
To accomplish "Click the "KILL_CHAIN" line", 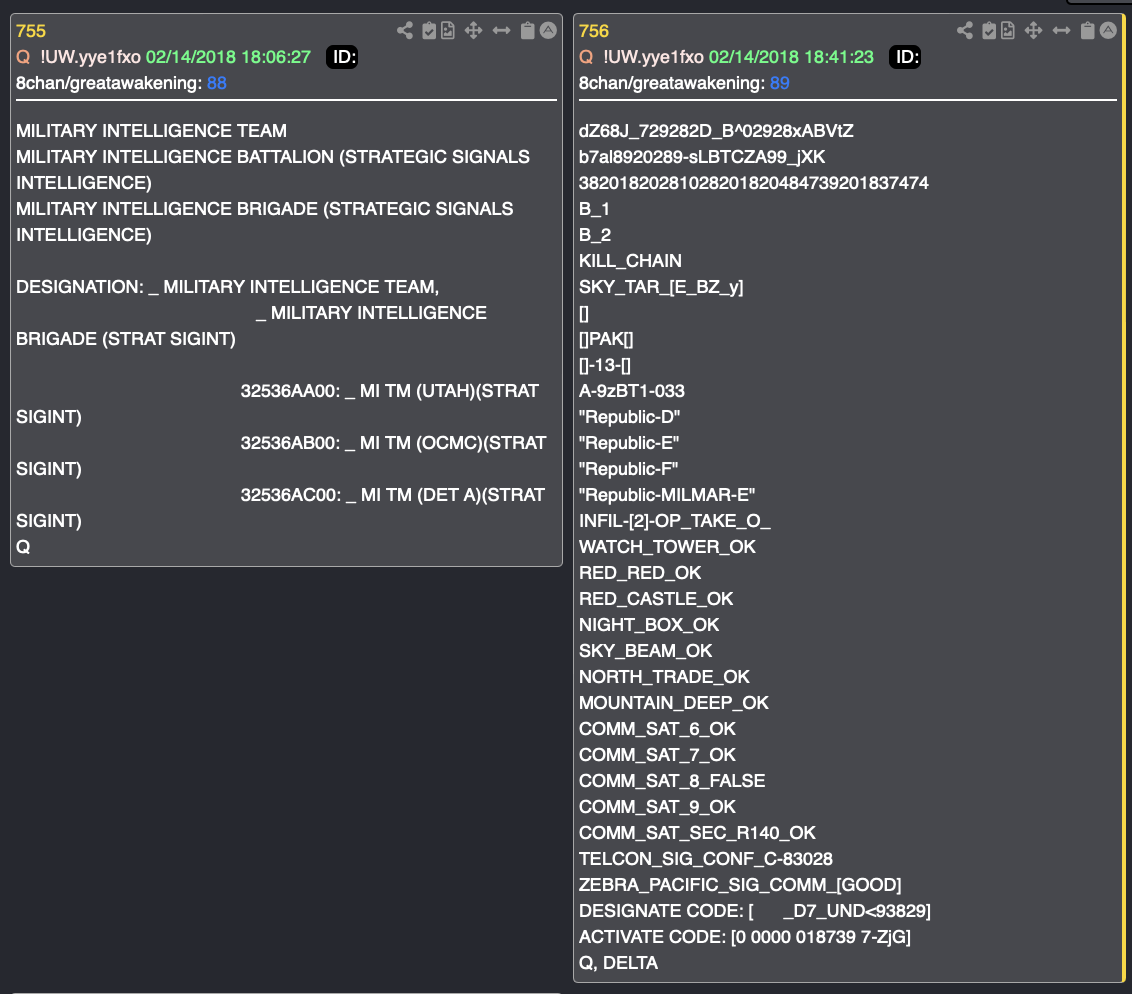I will pyautogui.click(x=630, y=261).
